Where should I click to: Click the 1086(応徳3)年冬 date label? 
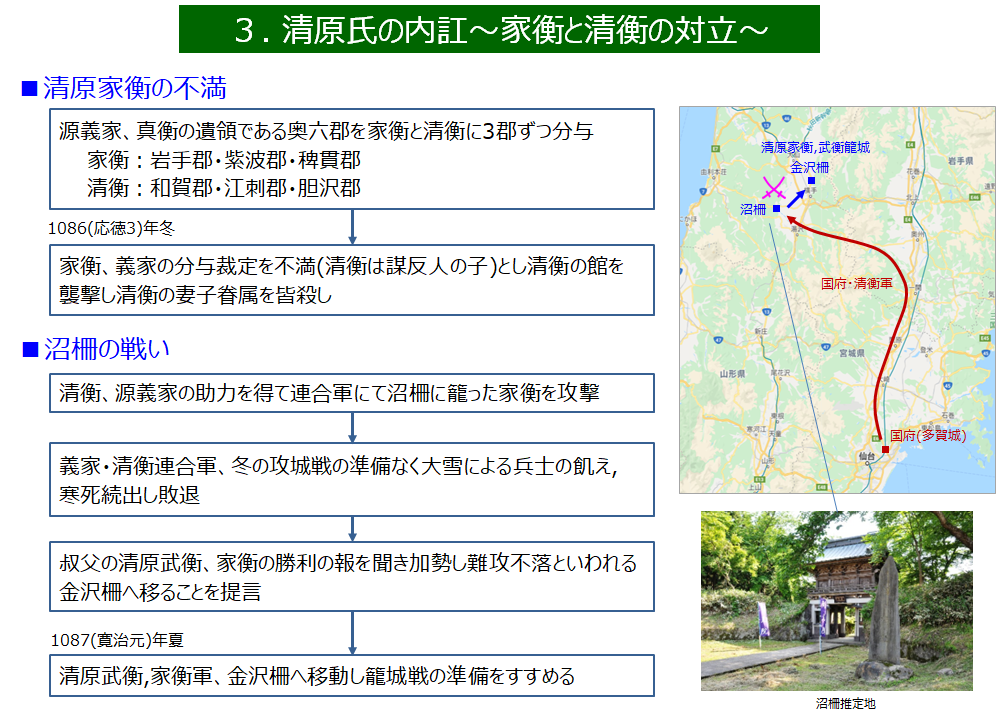click(112, 227)
